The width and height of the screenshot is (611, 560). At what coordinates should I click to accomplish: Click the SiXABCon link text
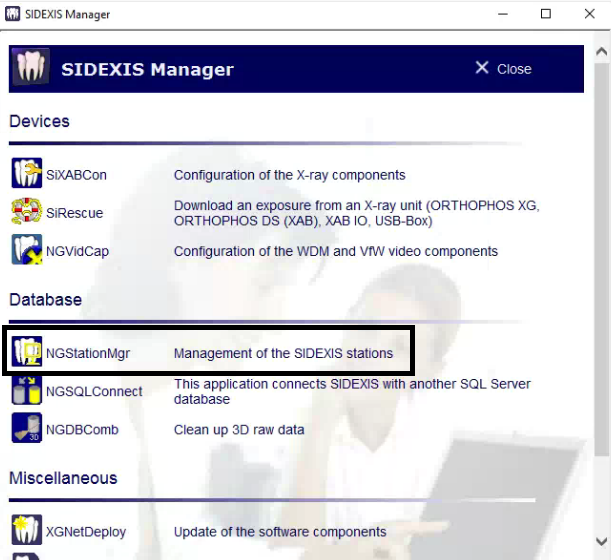pyautogui.click(x=76, y=175)
